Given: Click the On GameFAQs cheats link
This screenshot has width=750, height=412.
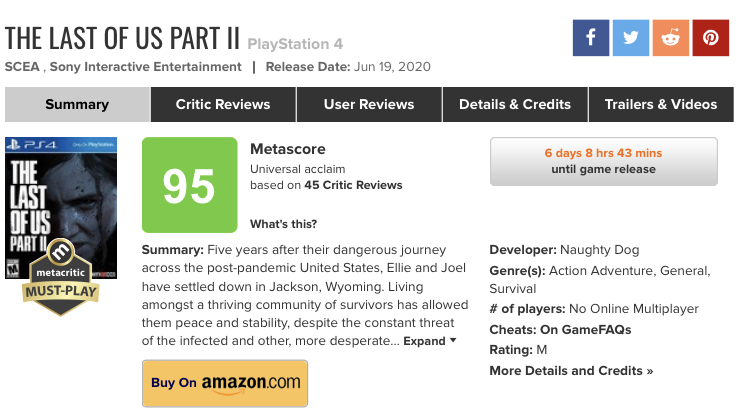Looking at the screenshot, I should coord(585,330).
